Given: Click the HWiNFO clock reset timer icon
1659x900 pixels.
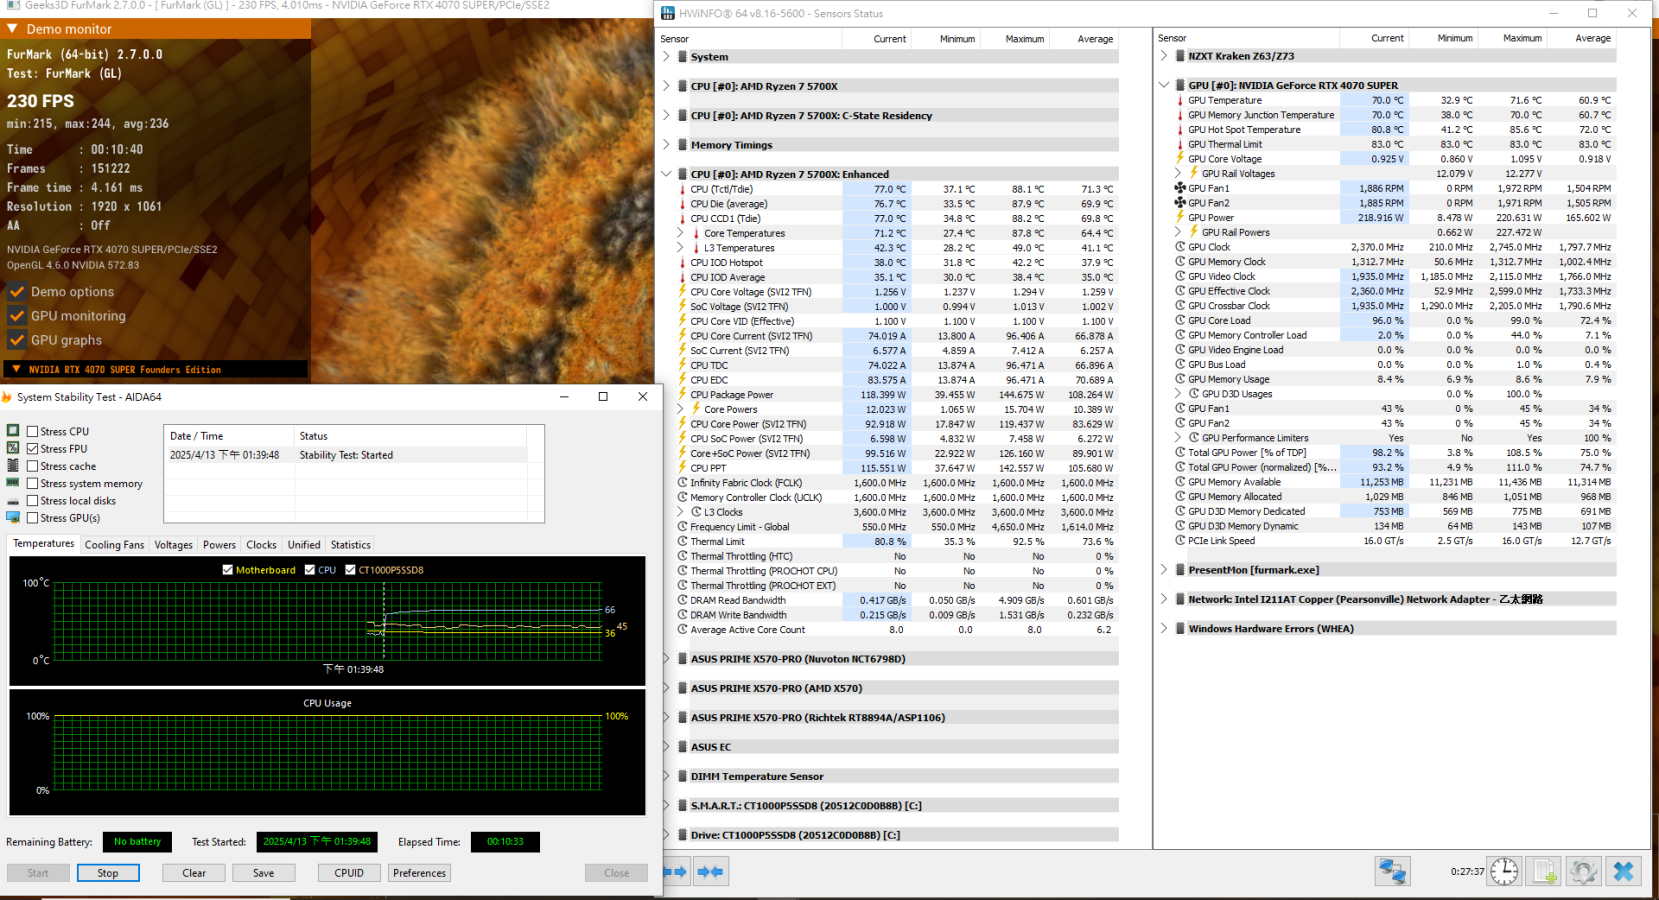Looking at the screenshot, I should tap(1504, 872).
